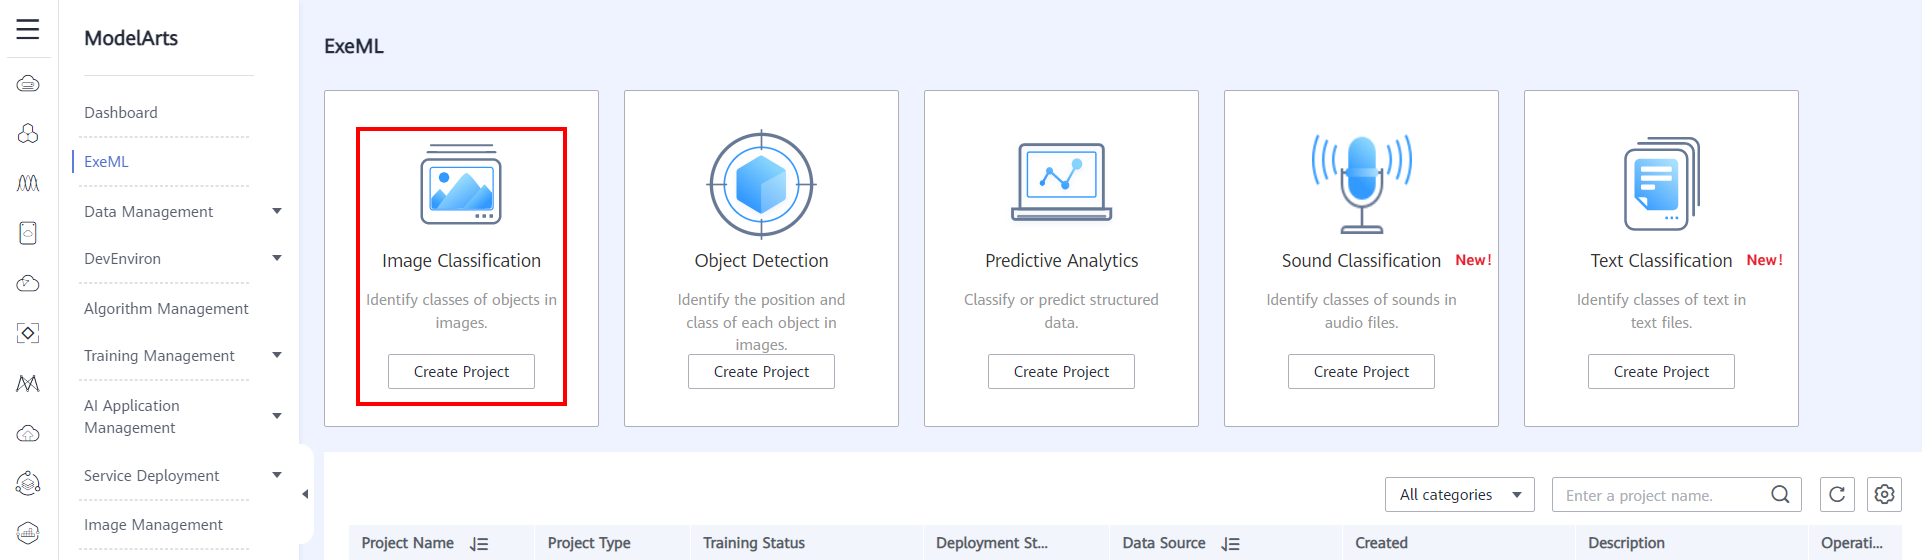Expand the Training Management section

point(277,355)
